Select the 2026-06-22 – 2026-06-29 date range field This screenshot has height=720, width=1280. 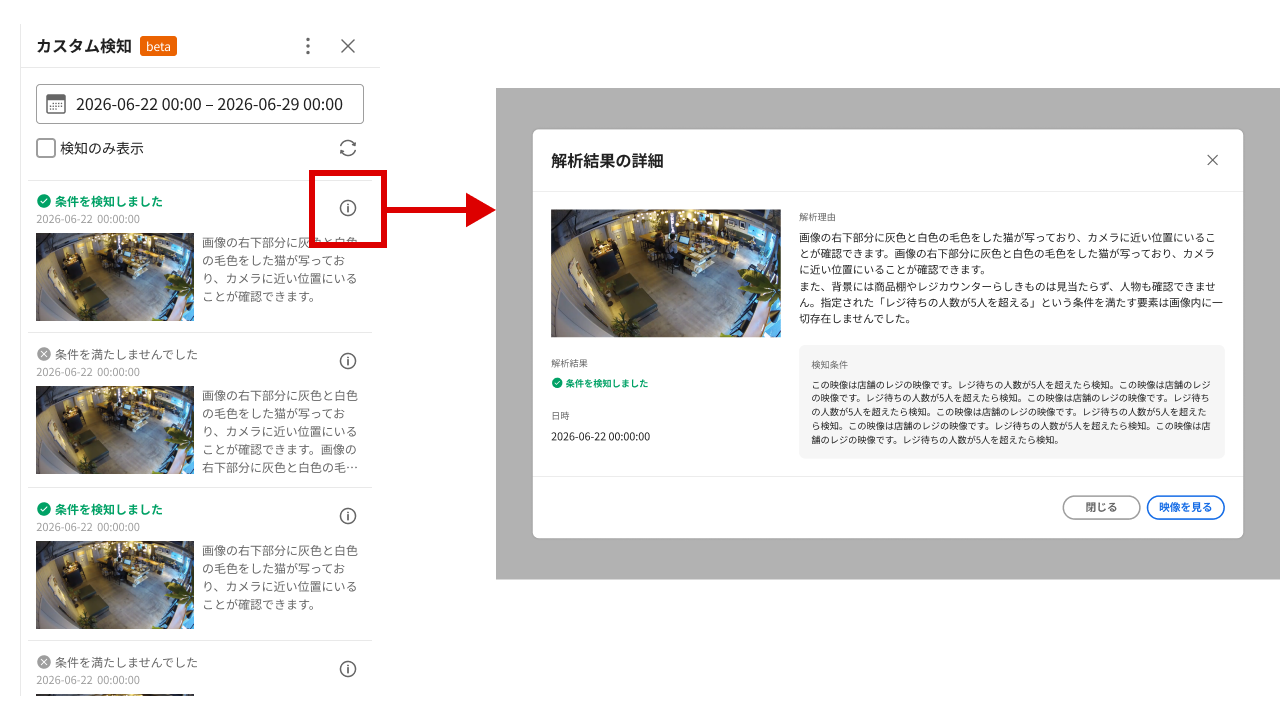click(200, 104)
